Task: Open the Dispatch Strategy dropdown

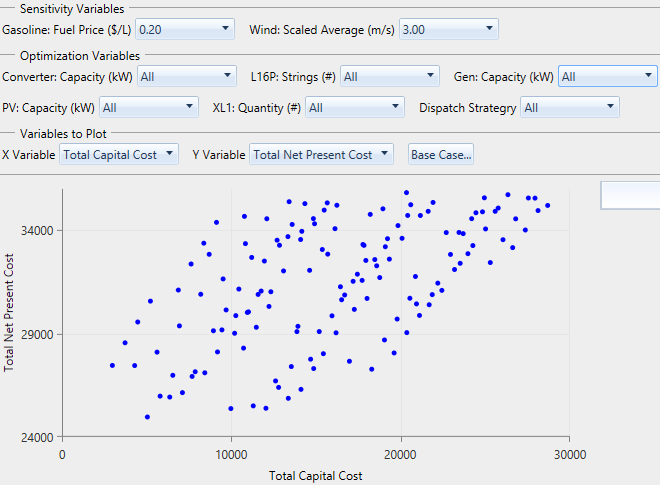Action: tap(570, 107)
